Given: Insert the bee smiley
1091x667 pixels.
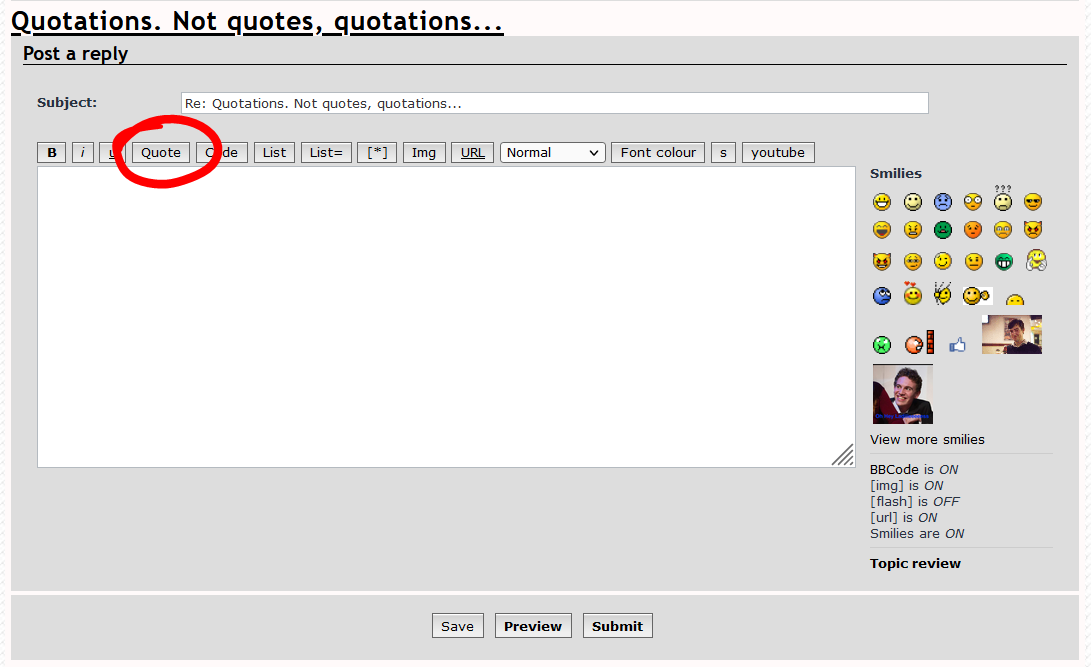Looking at the screenshot, I should (x=942, y=294).
